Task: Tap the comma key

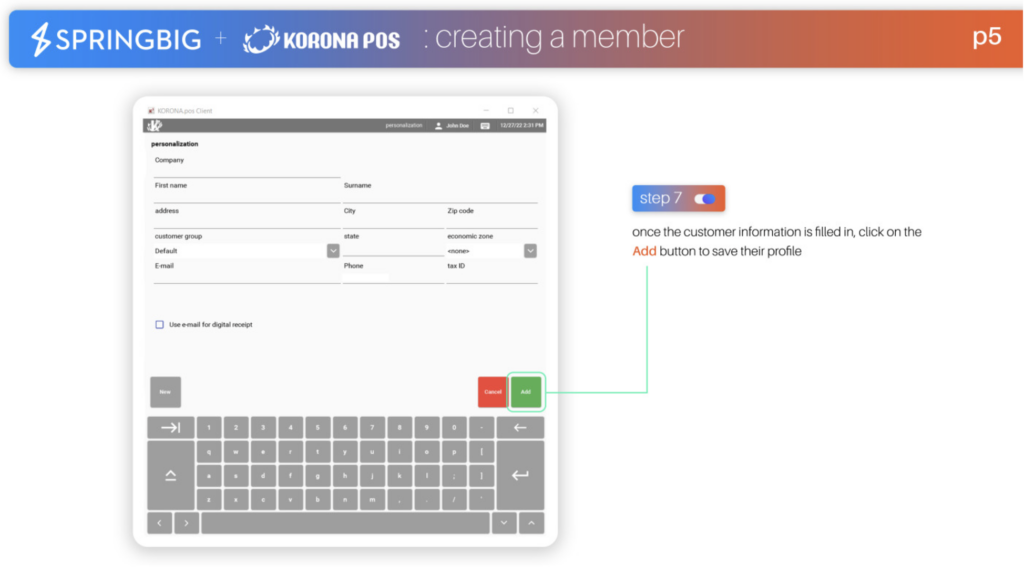Action: [399, 499]
